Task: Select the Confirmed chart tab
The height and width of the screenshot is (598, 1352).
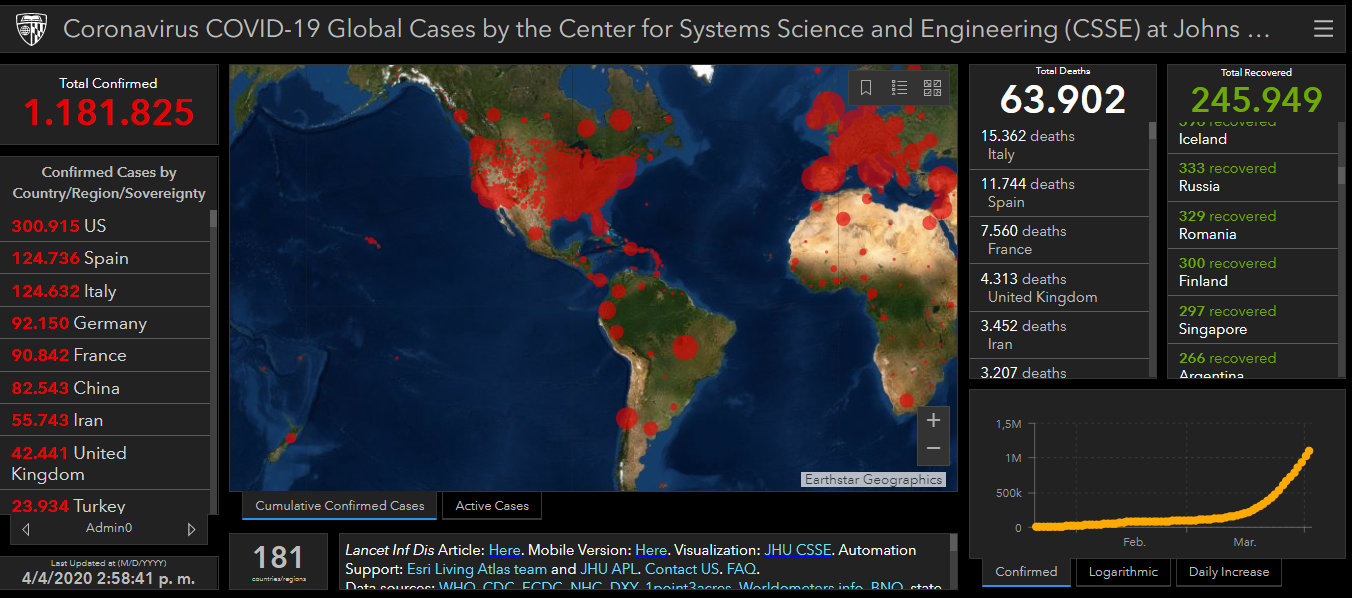Action: [x=1026, y=572]
